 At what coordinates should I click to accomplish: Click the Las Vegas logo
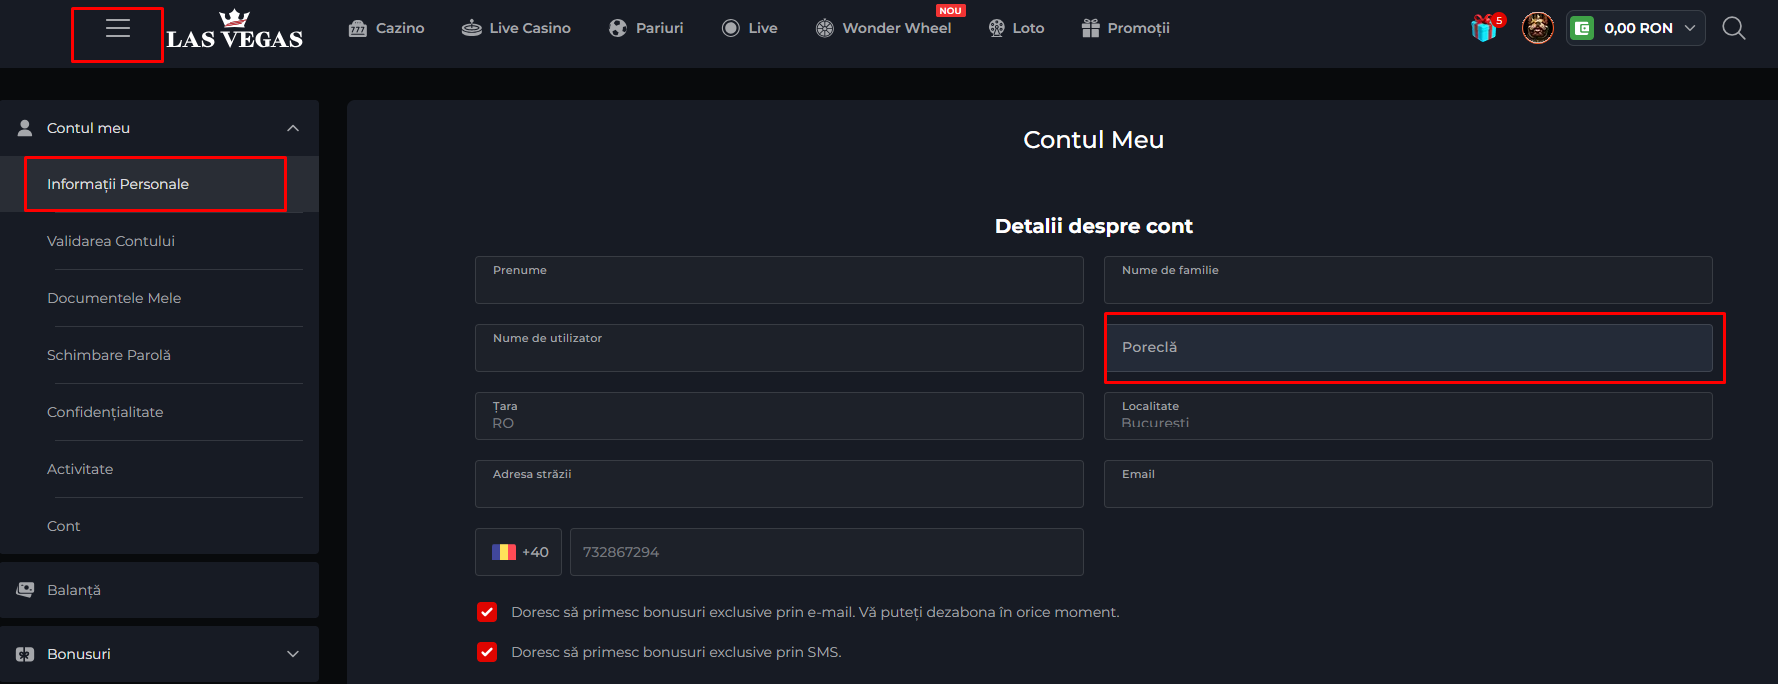pyautogui.click(x=234, y=30)
